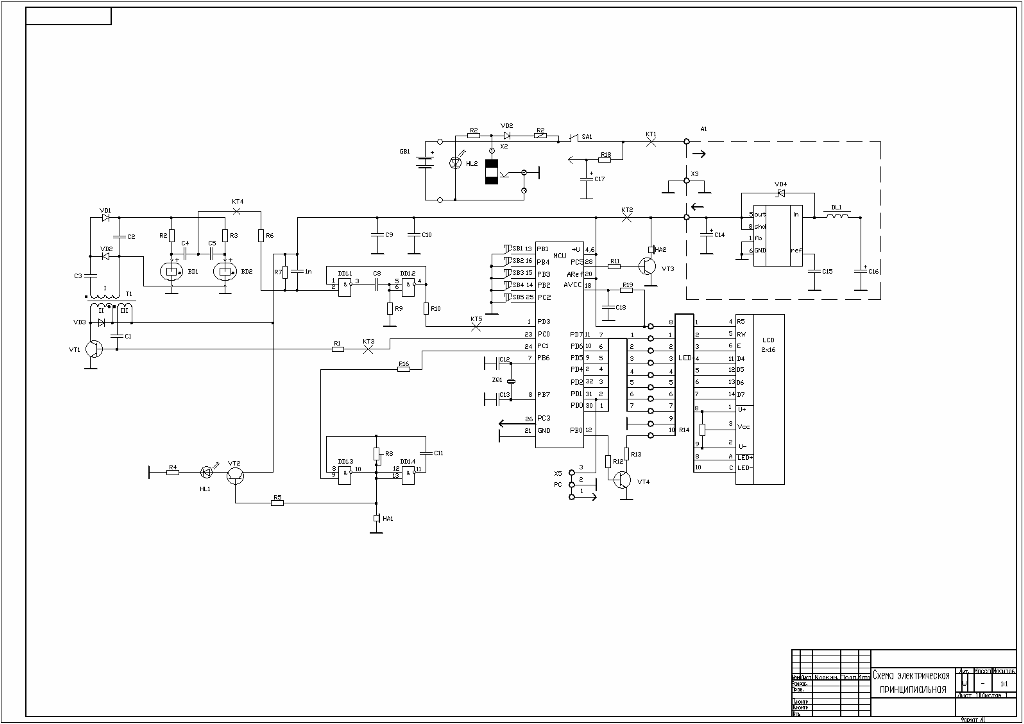Image resolution: width=1024 pixels, height=724 pixels.
Task: Click the VT3 transistor symbol
Action: (x=647, y=267)
